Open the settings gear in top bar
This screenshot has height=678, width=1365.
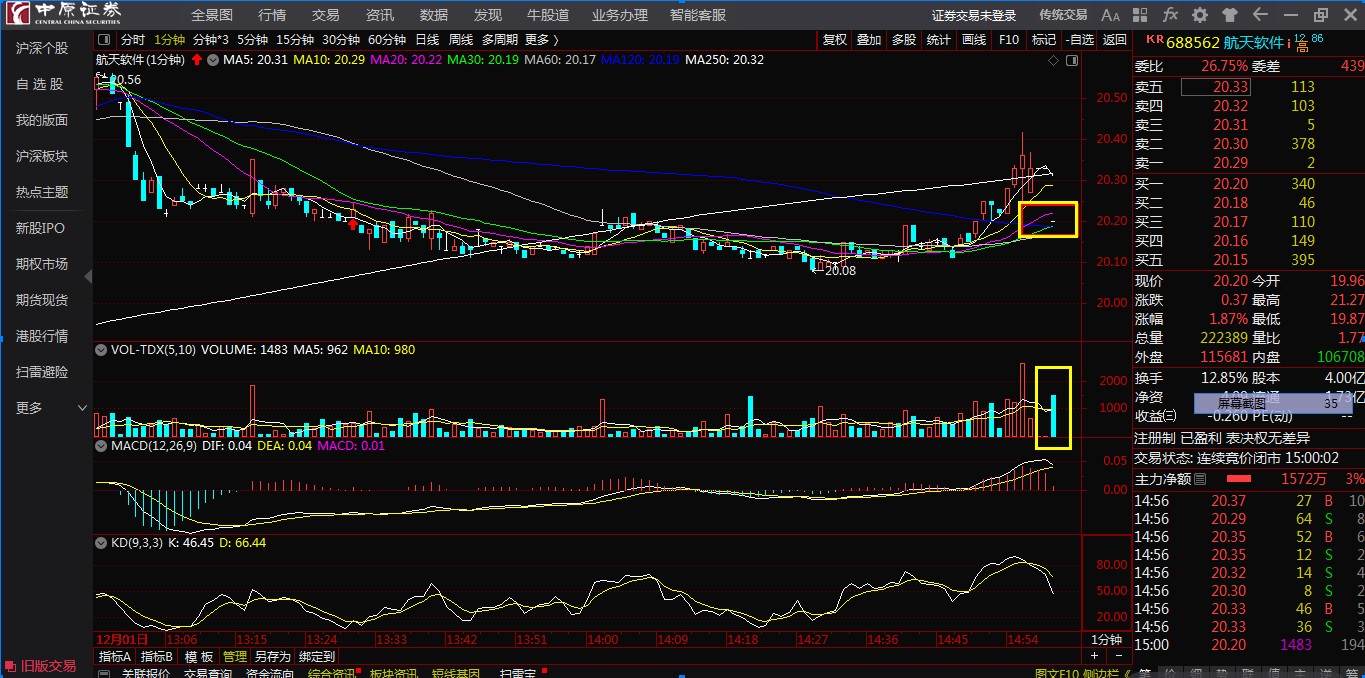click(x=1200, y=15)
